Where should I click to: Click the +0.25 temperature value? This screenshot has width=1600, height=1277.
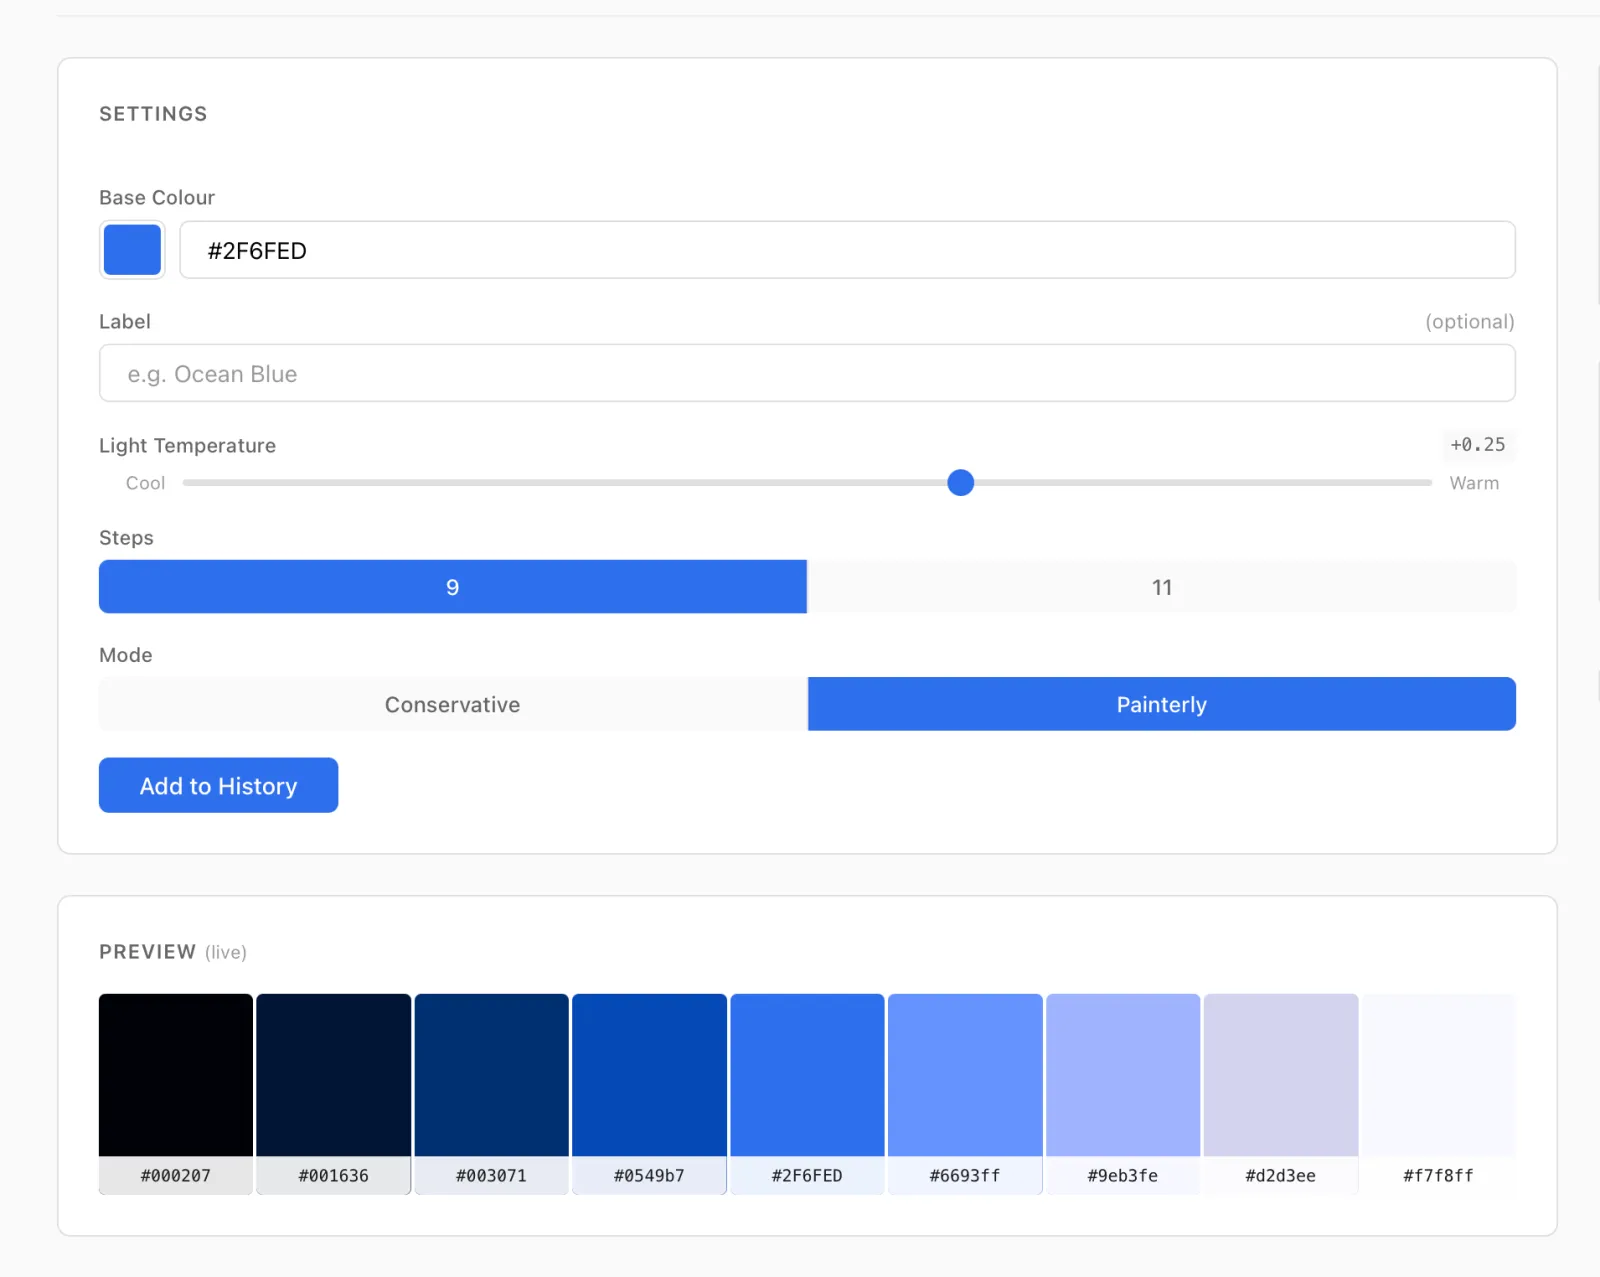1479,445
